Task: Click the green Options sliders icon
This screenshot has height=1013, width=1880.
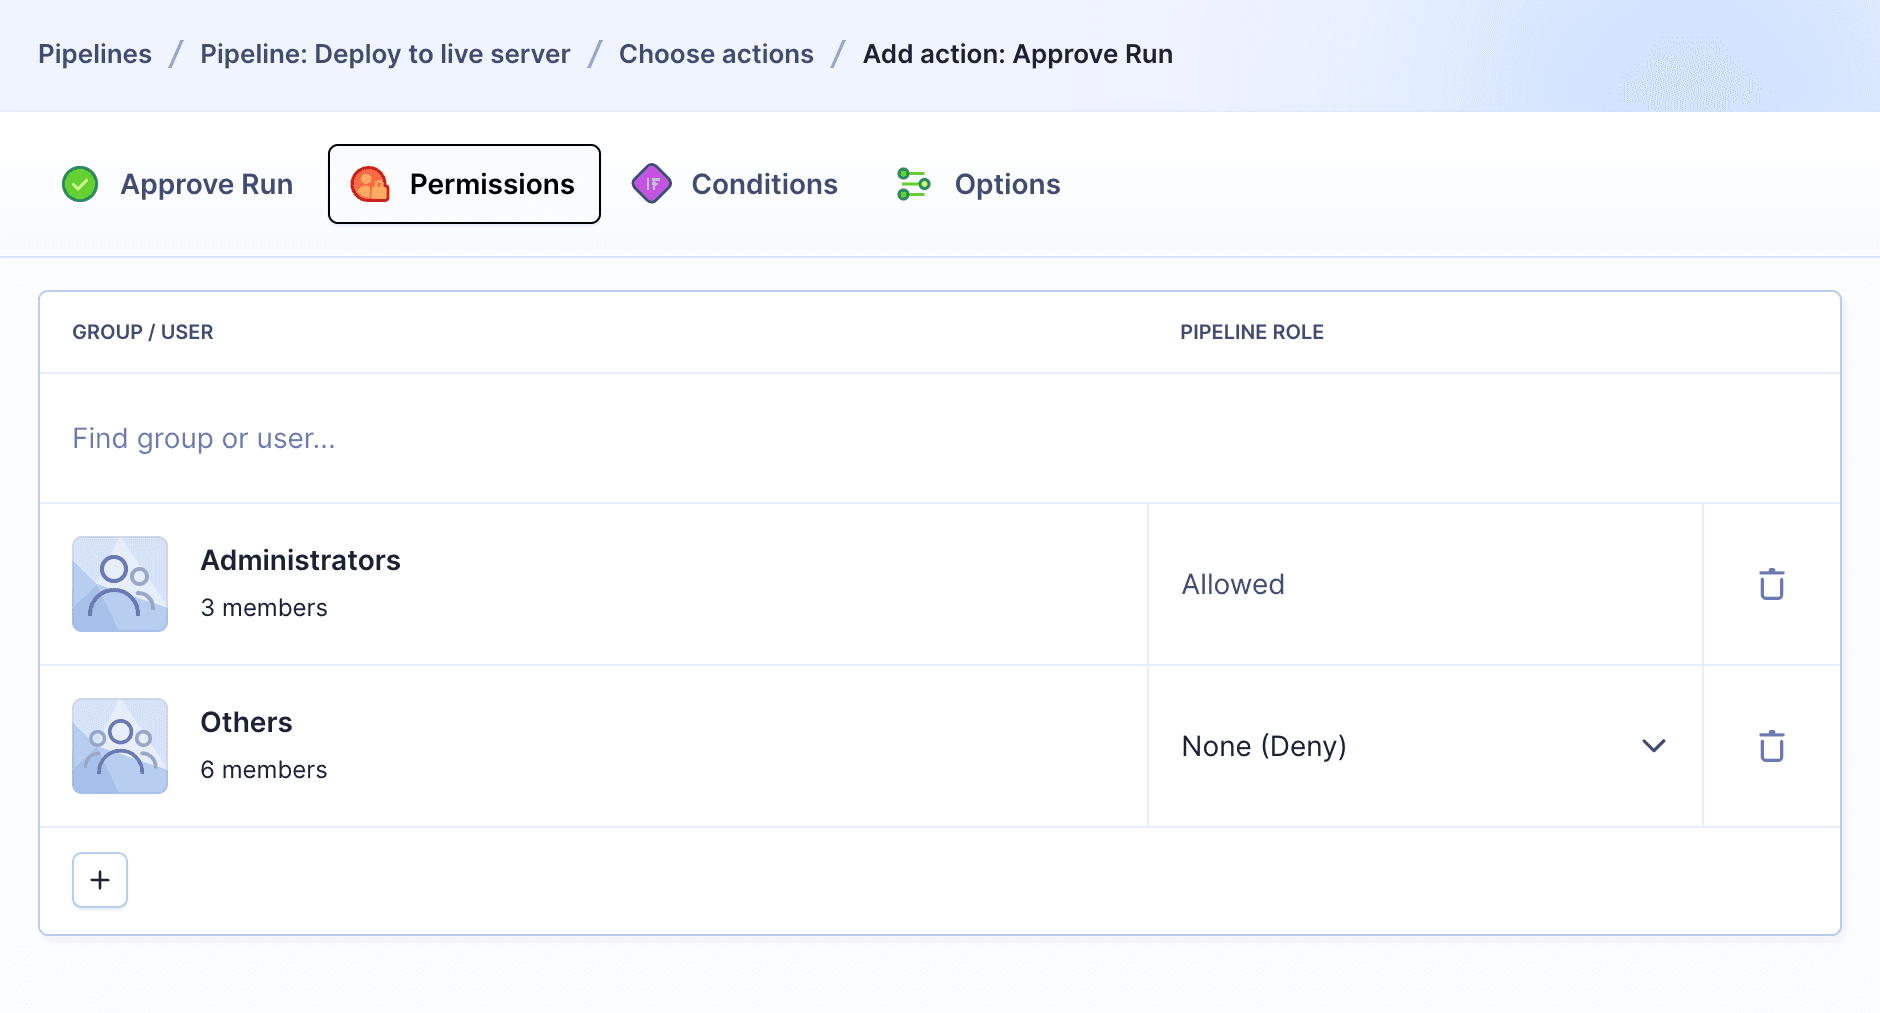Action: [914, 184]
